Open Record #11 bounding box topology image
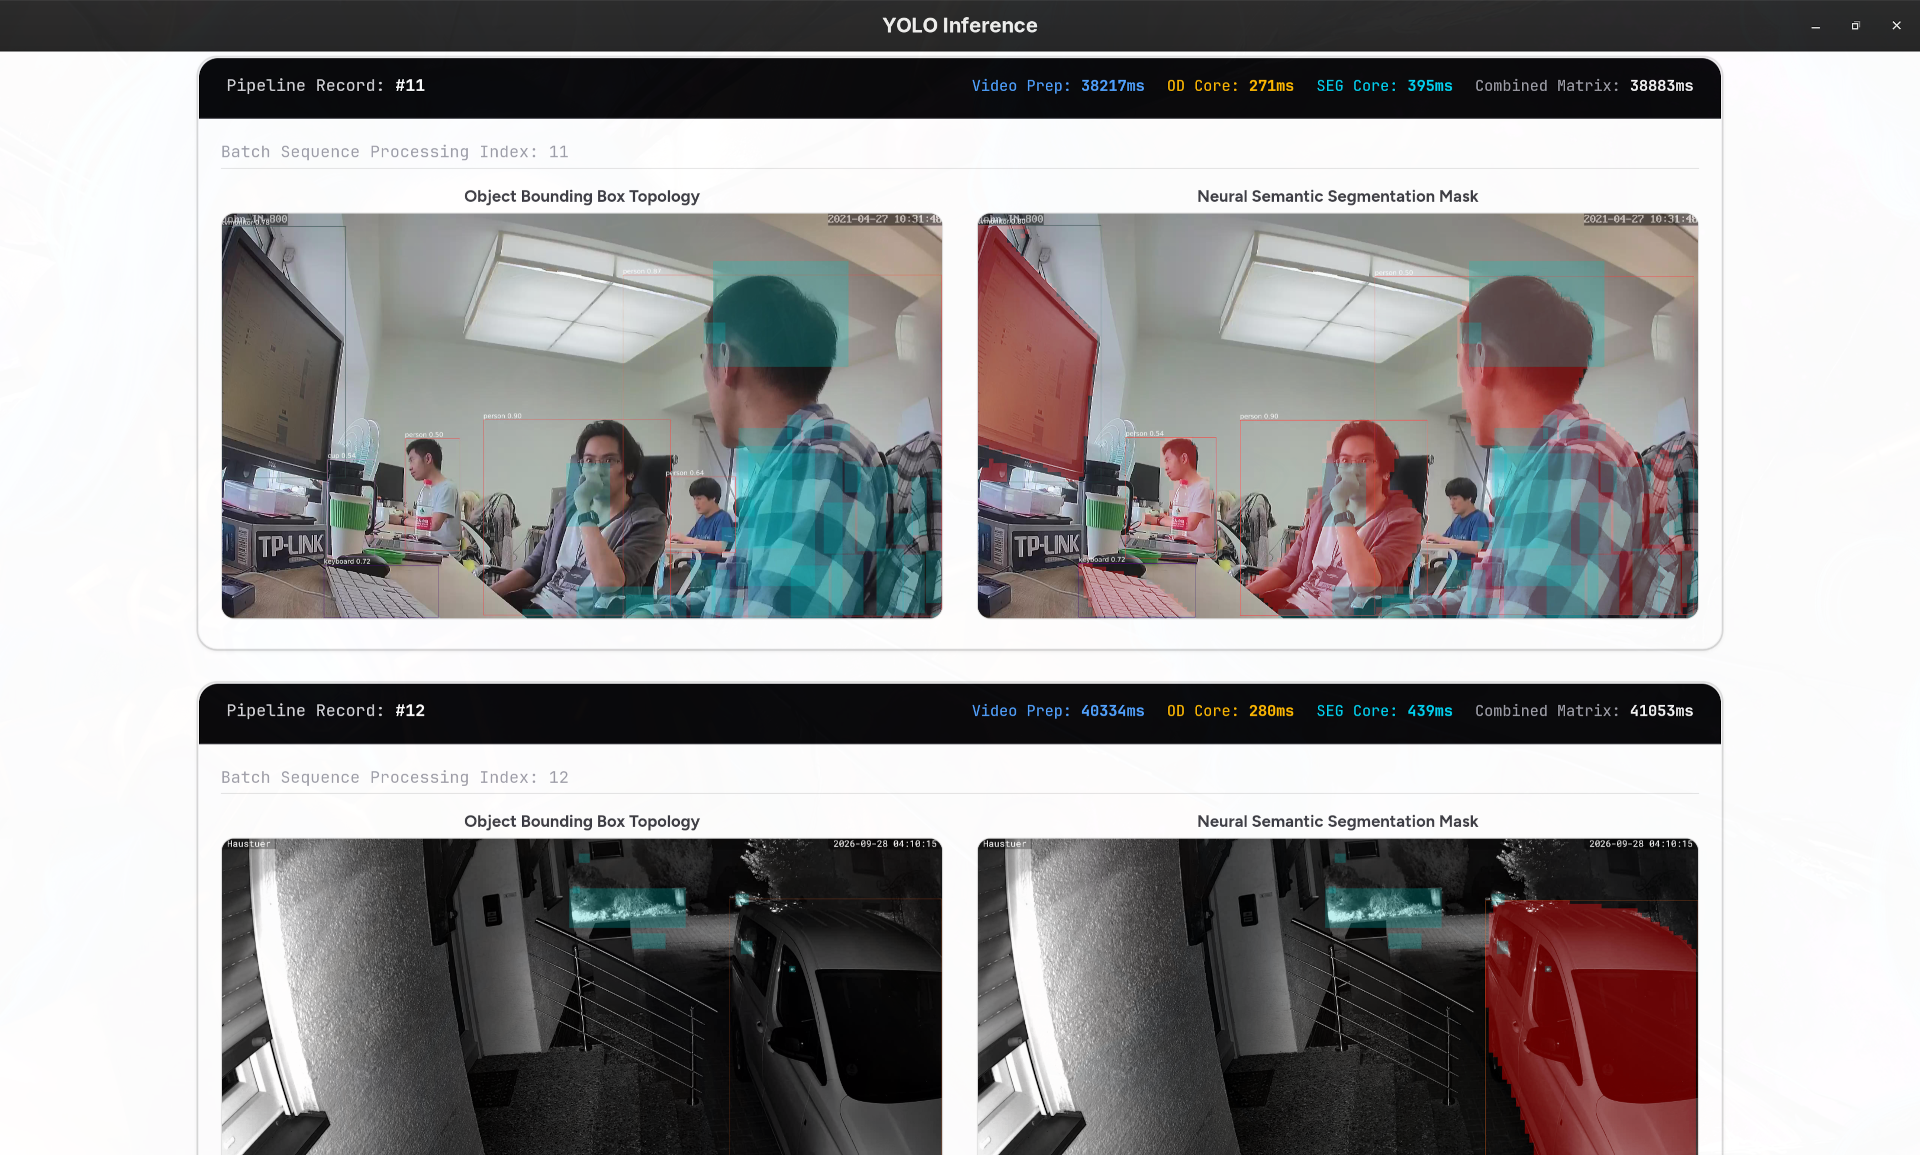The height and width of the screenshot is (1155, 1920). (582, 415)
